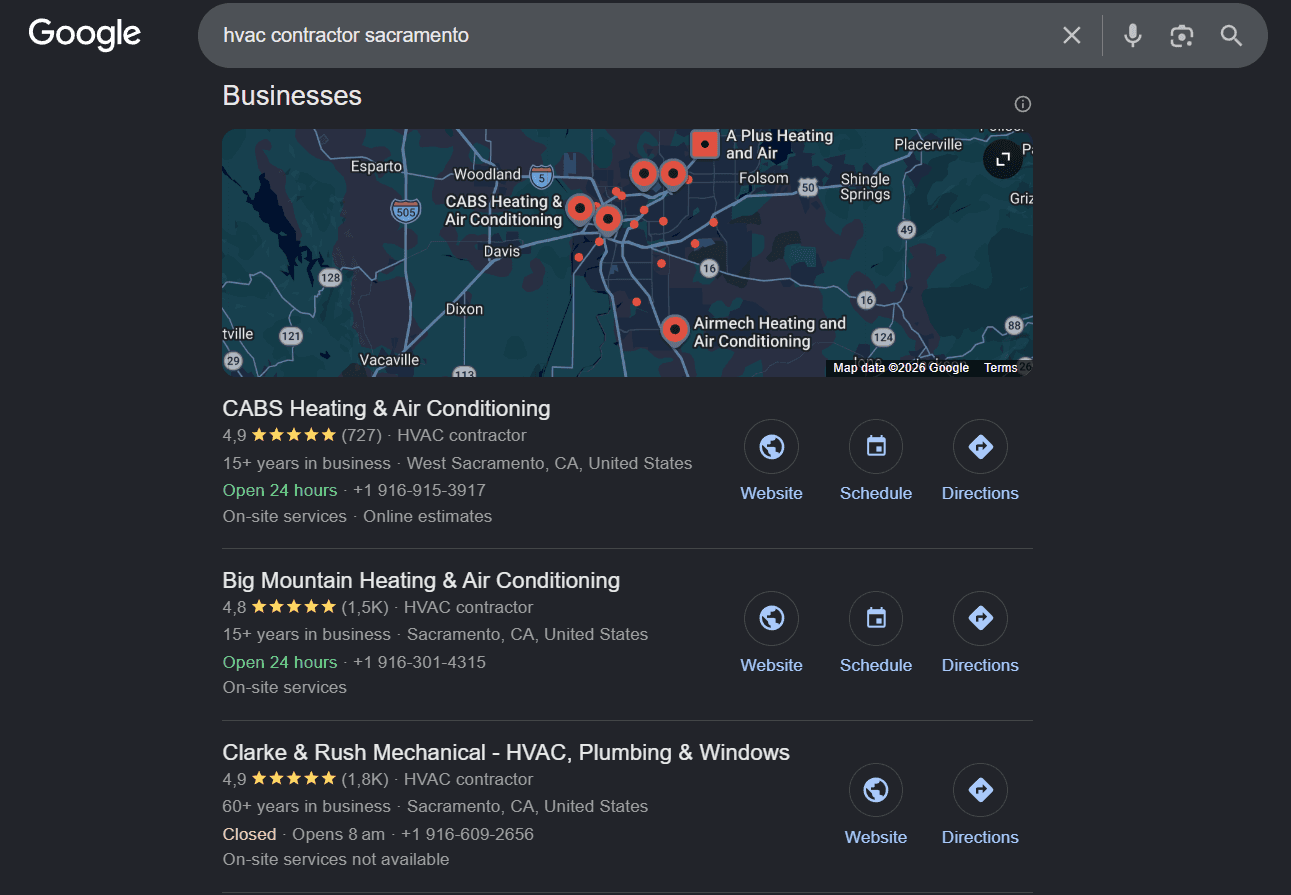Click the Big Mountain Schedule label
The height and width of the screenshot is (895, 1291).
pyautogui.click(x=876, y=665)
